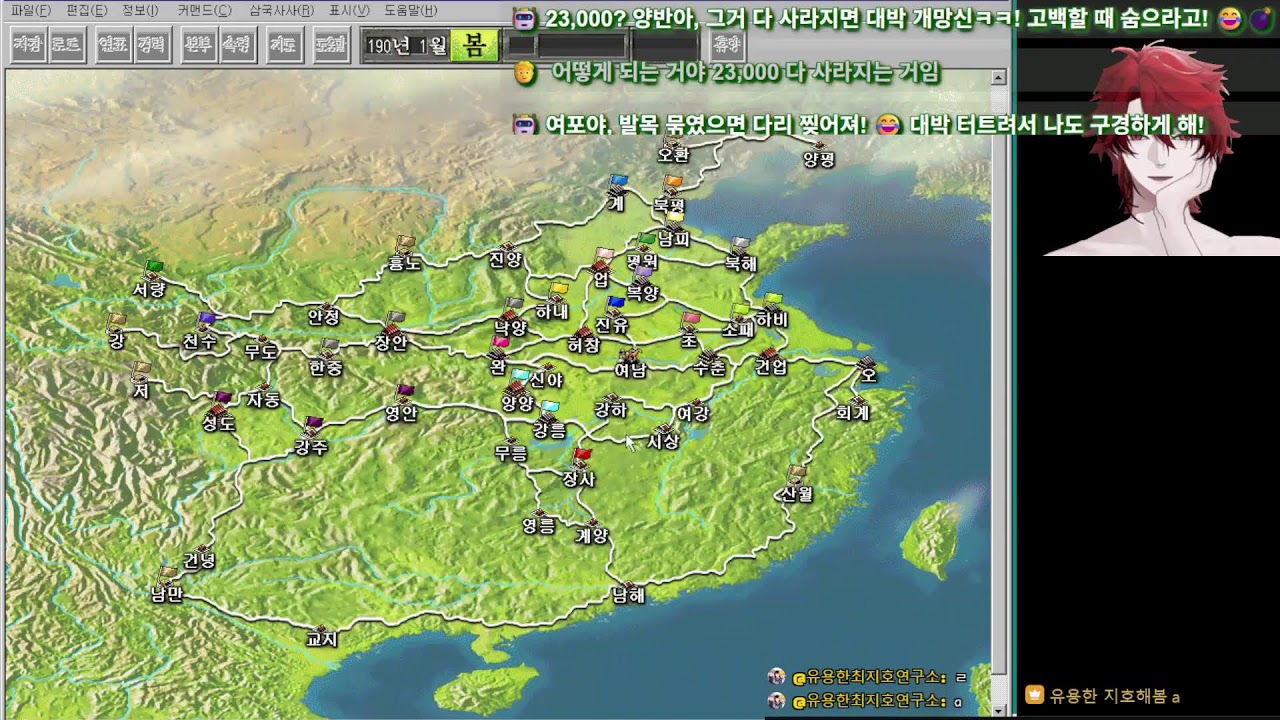Click the tan flag above 남만
This screenshot has height=720, width=1280.
[x=168, y=574]
